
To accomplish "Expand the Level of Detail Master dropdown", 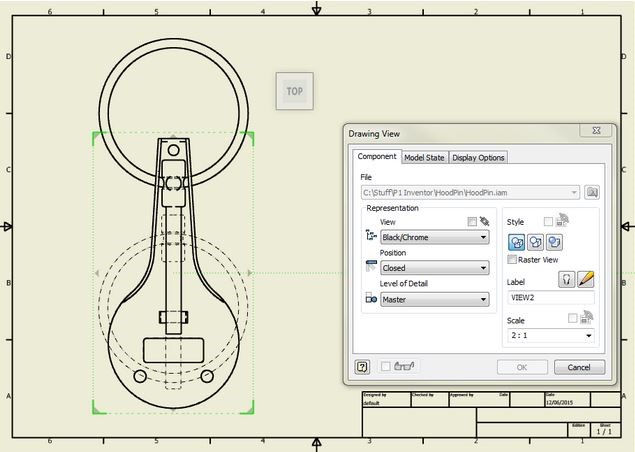I will (x=435, y=300).
